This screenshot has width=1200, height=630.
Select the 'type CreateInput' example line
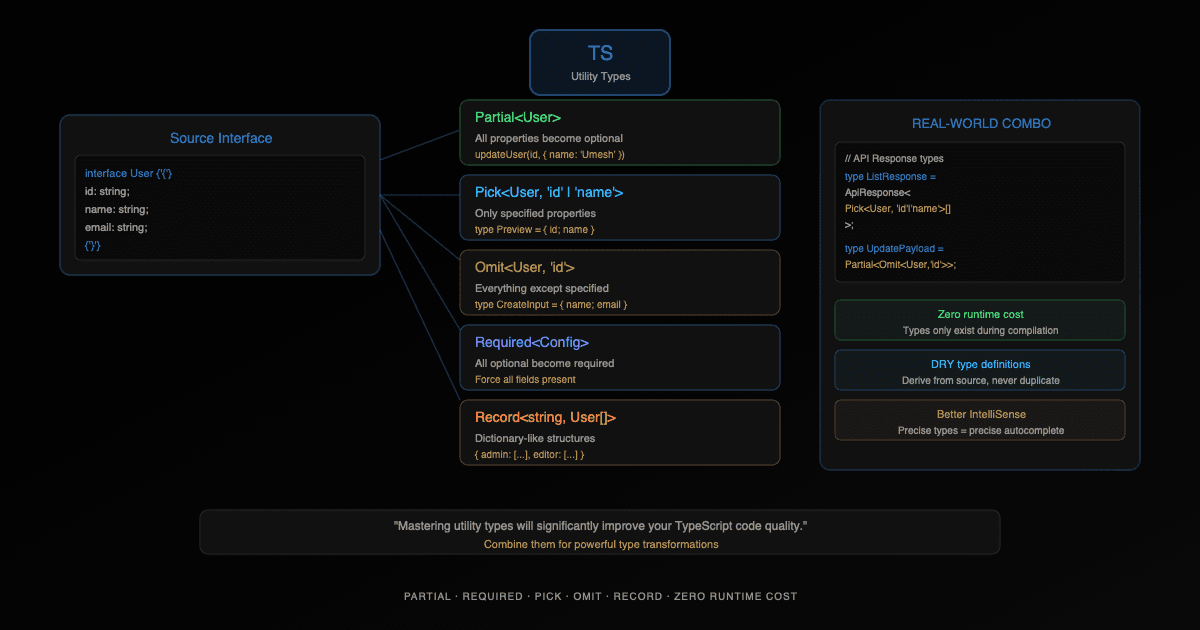551,304
